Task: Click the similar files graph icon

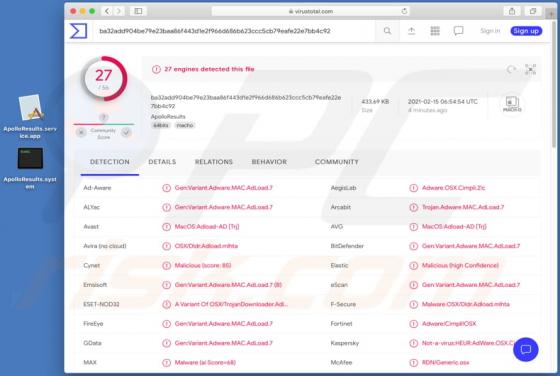Action: [530, 69]
